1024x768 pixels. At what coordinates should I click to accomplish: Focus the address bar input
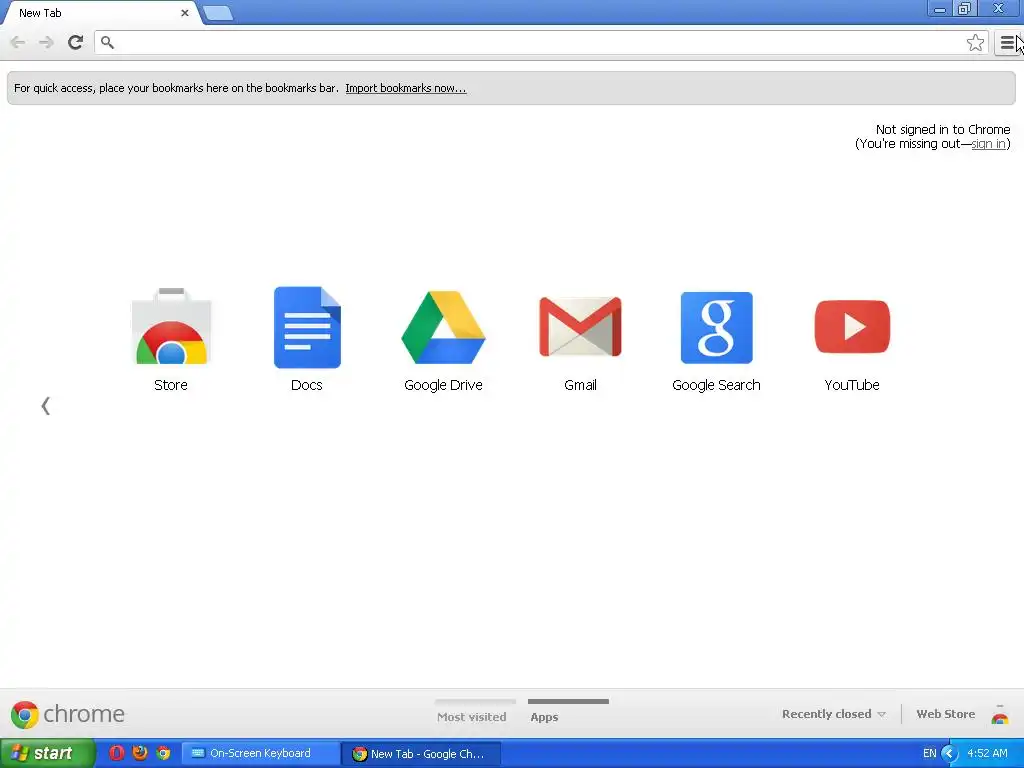coord(539,42)
